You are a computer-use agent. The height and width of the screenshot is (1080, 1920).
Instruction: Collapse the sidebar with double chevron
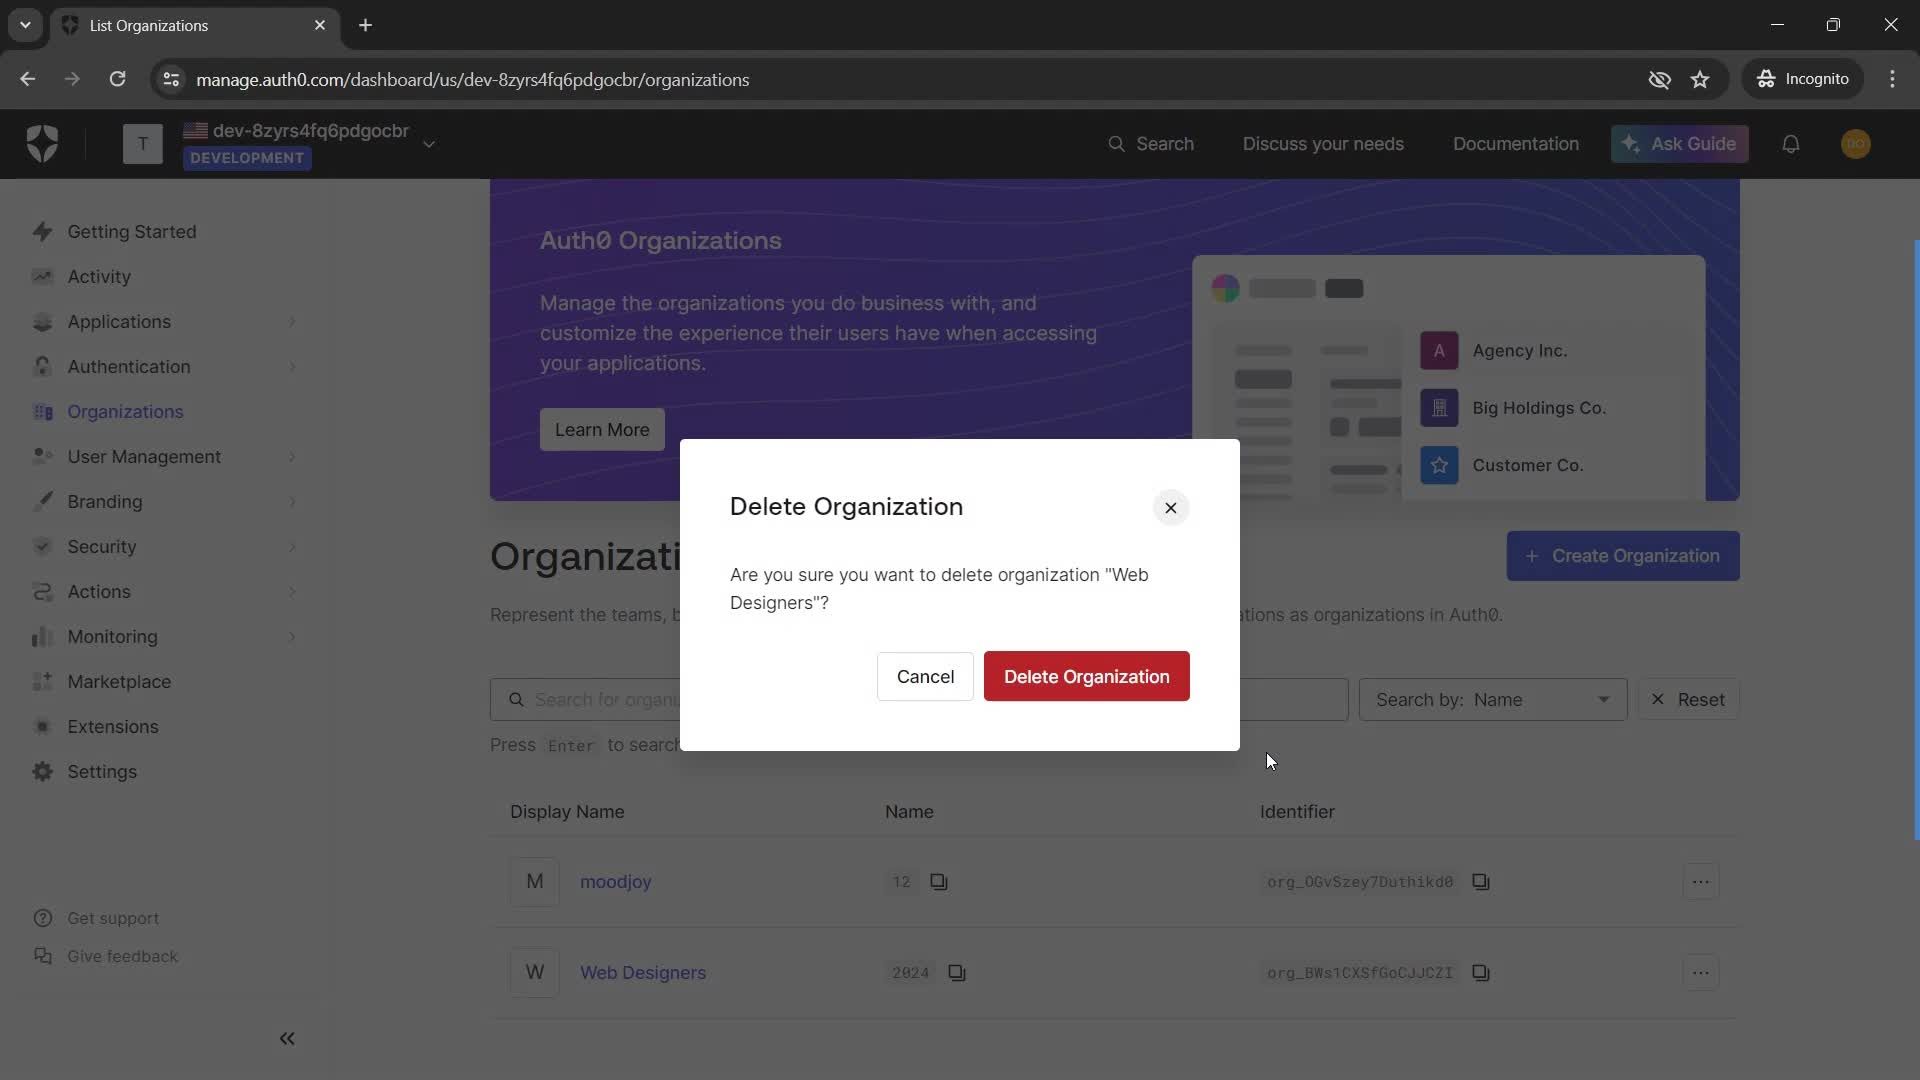pos(287,1038)
